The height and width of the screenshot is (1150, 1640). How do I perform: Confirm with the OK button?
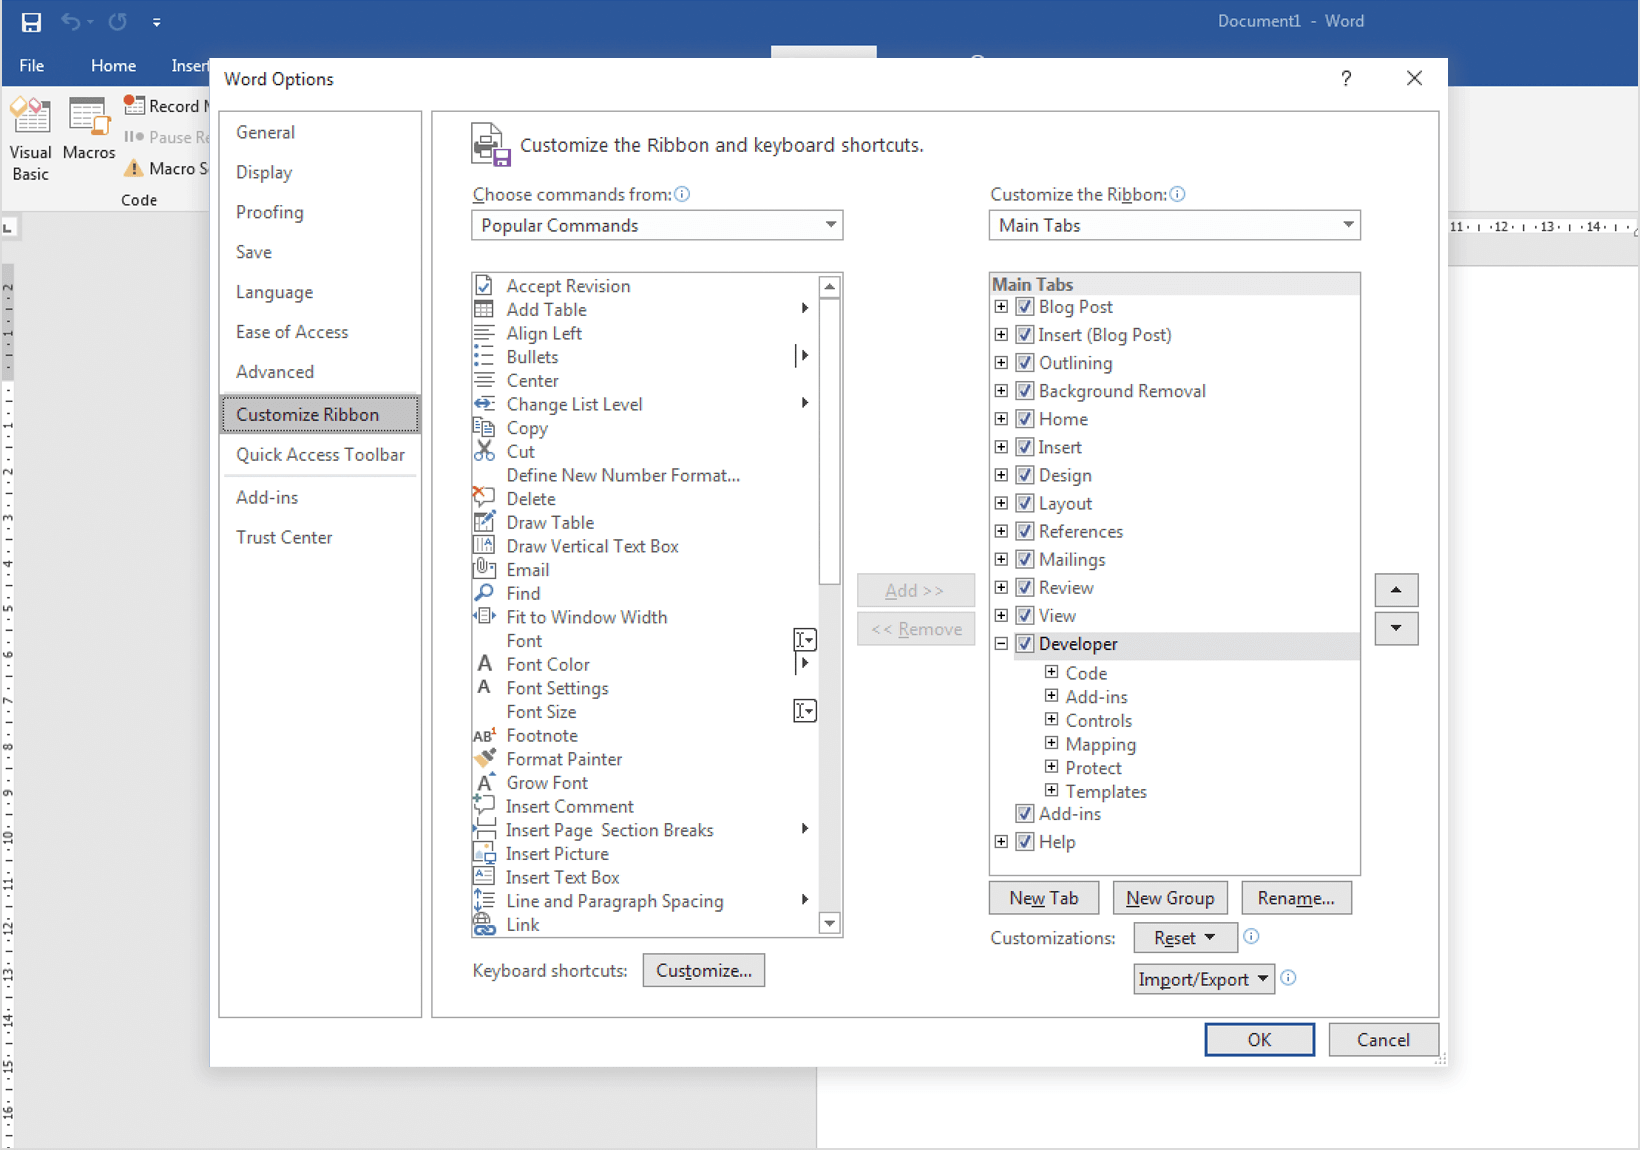point(1259,1039)
